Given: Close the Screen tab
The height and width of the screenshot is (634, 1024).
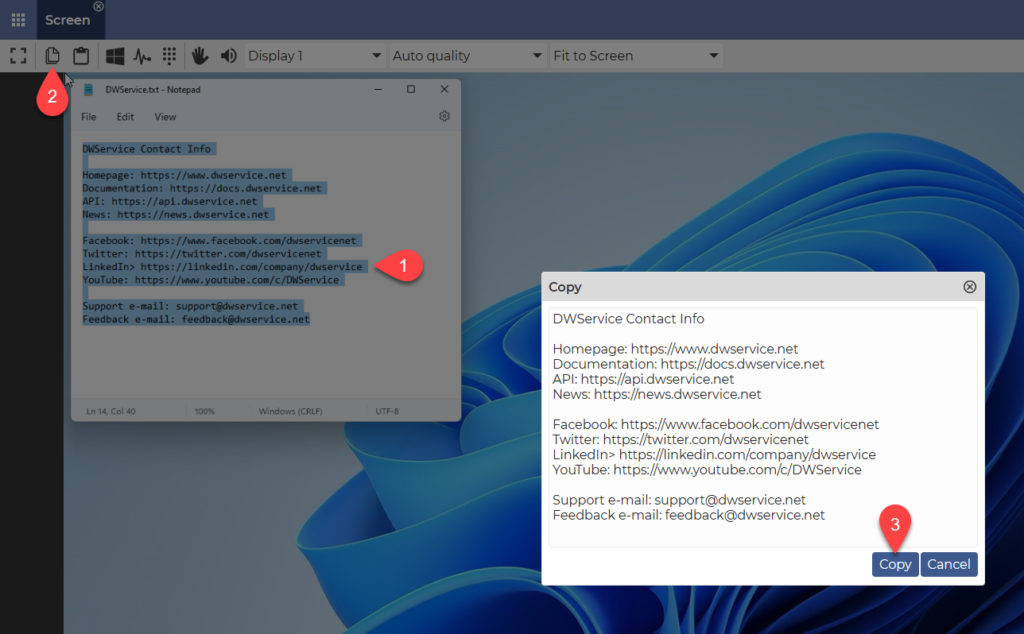Looking at the screenshot, I should [98, 6].
